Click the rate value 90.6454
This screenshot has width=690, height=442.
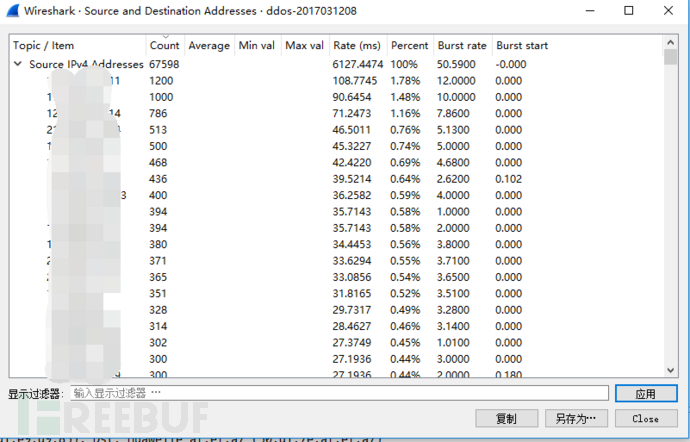coord(352,97)
